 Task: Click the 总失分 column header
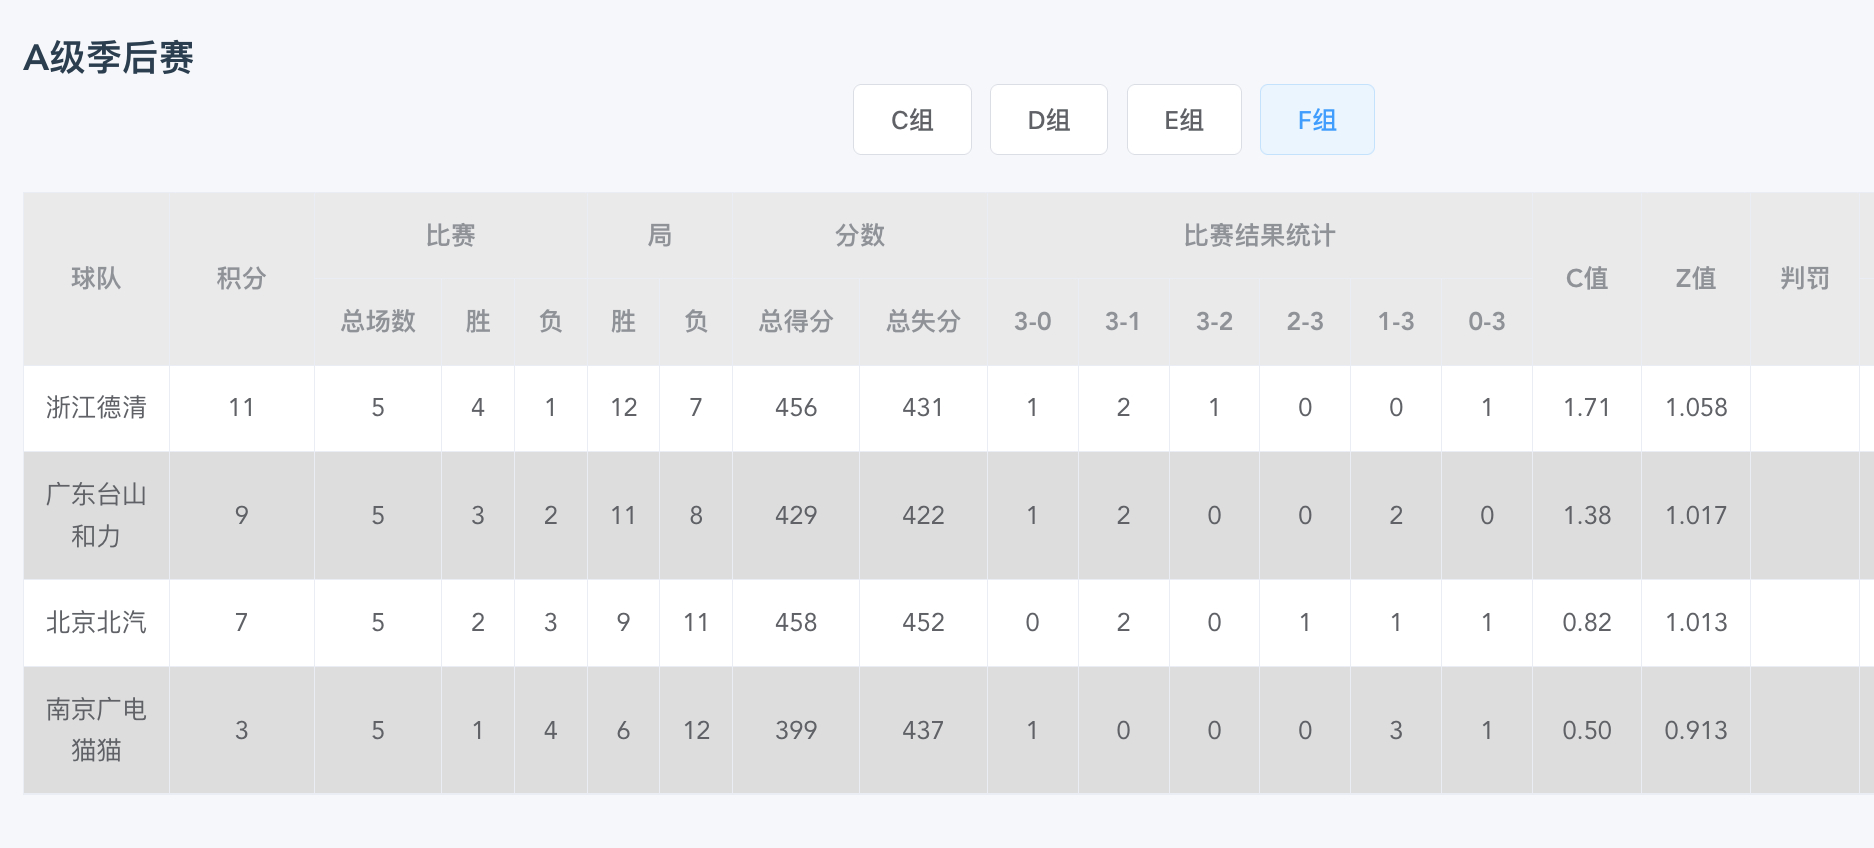click(923, 321)
